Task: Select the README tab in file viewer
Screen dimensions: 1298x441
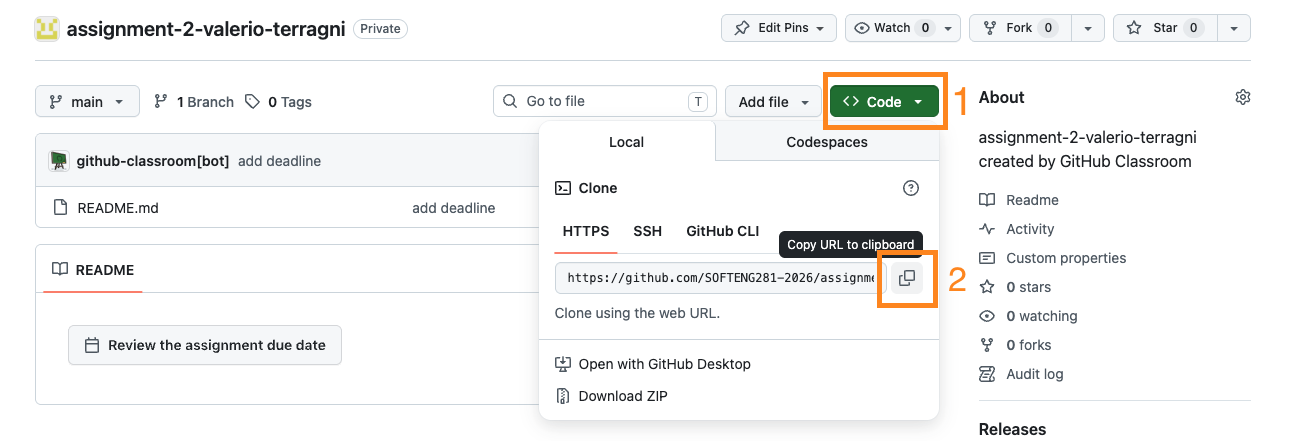Action: click(x=93, y=270)
